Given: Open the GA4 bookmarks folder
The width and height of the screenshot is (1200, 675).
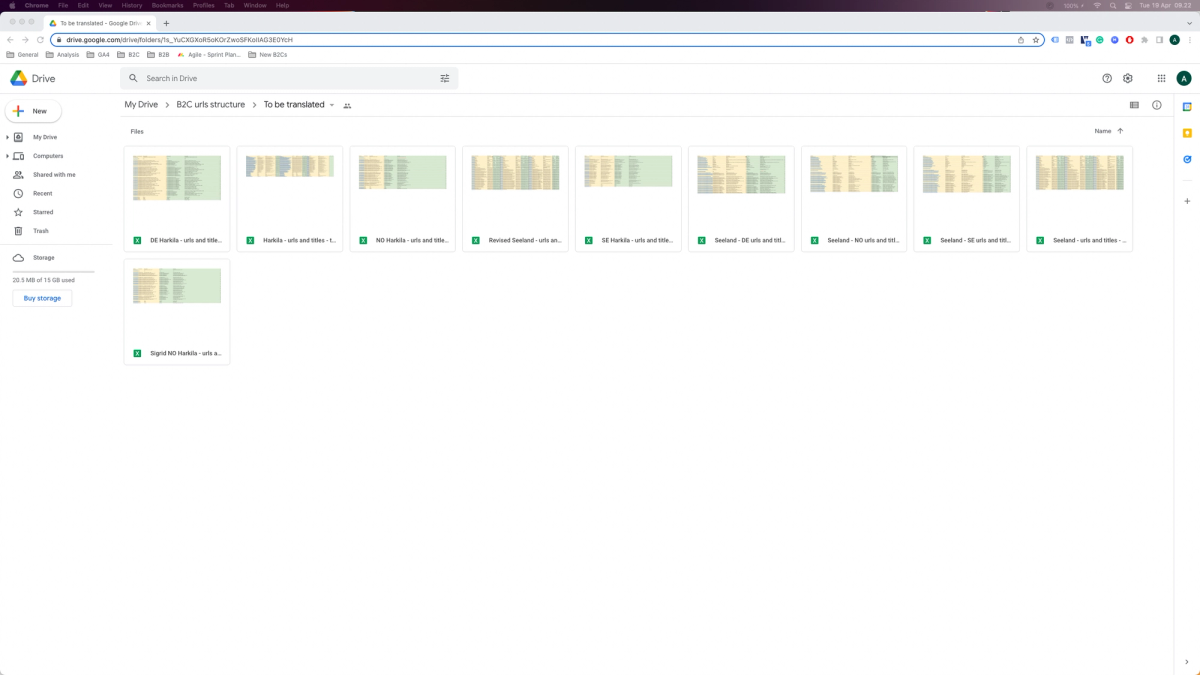Looking at the screenshot, I should (98, 55).
